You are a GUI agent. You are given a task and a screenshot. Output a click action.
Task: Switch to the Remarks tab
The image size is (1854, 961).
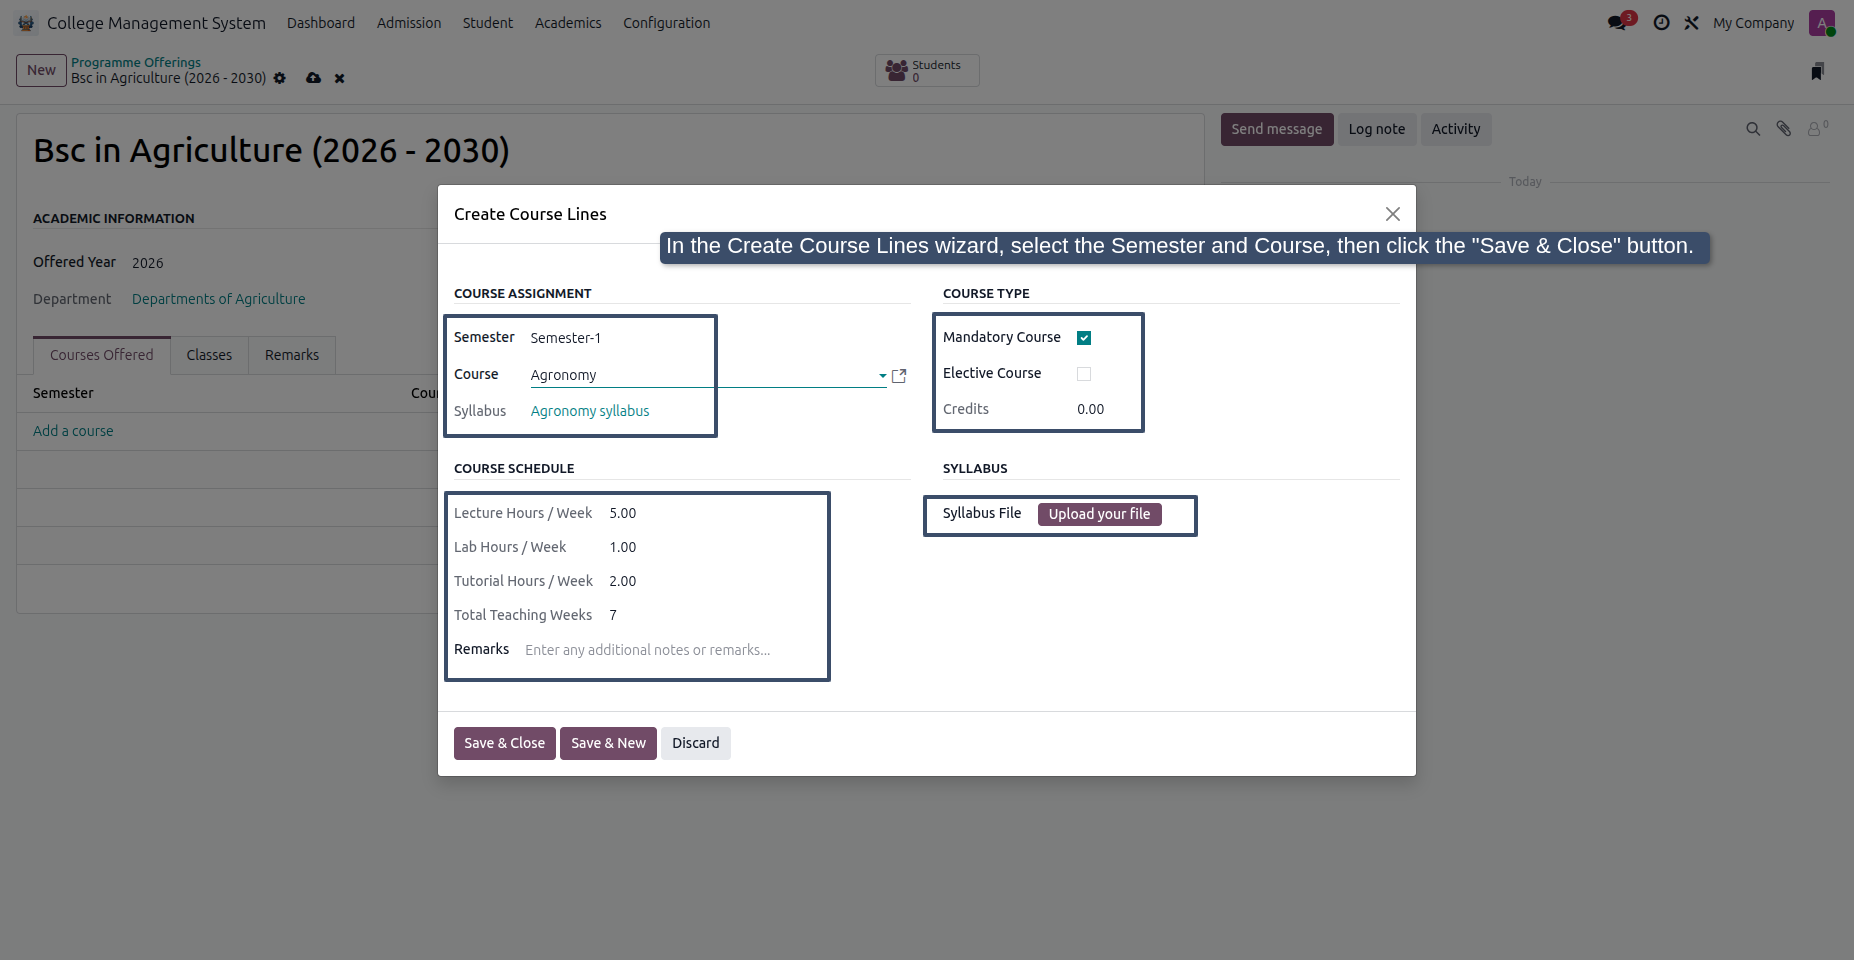click(292, 355)
